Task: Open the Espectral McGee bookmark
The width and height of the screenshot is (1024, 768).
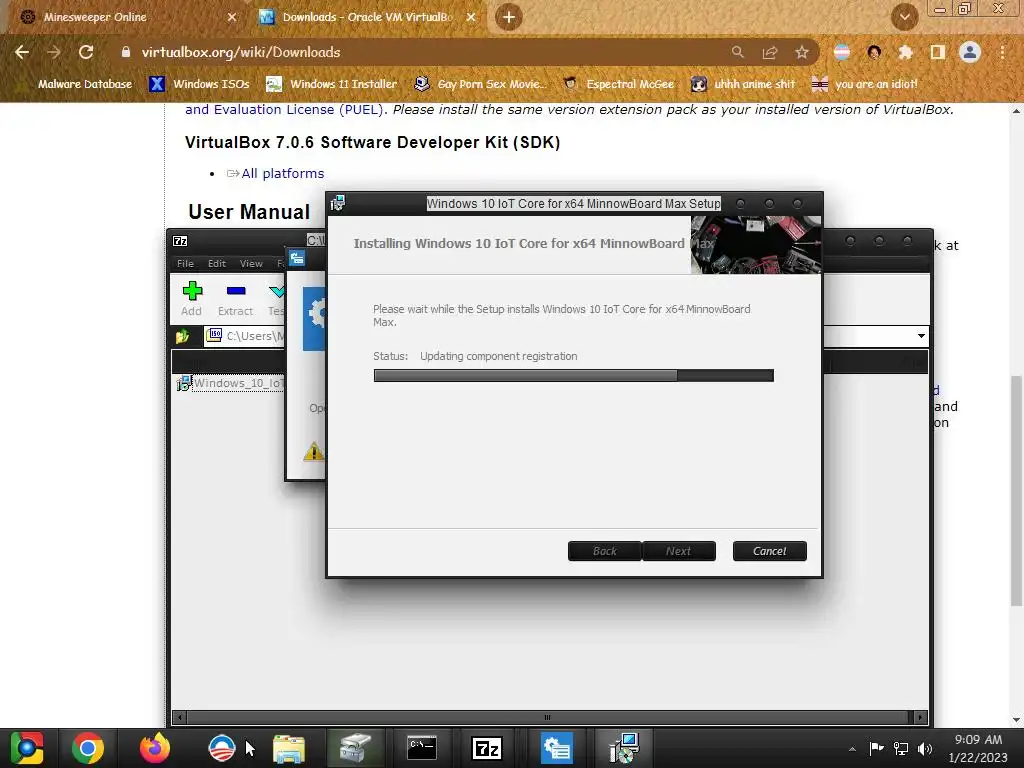Action: [x=618, y=84]
